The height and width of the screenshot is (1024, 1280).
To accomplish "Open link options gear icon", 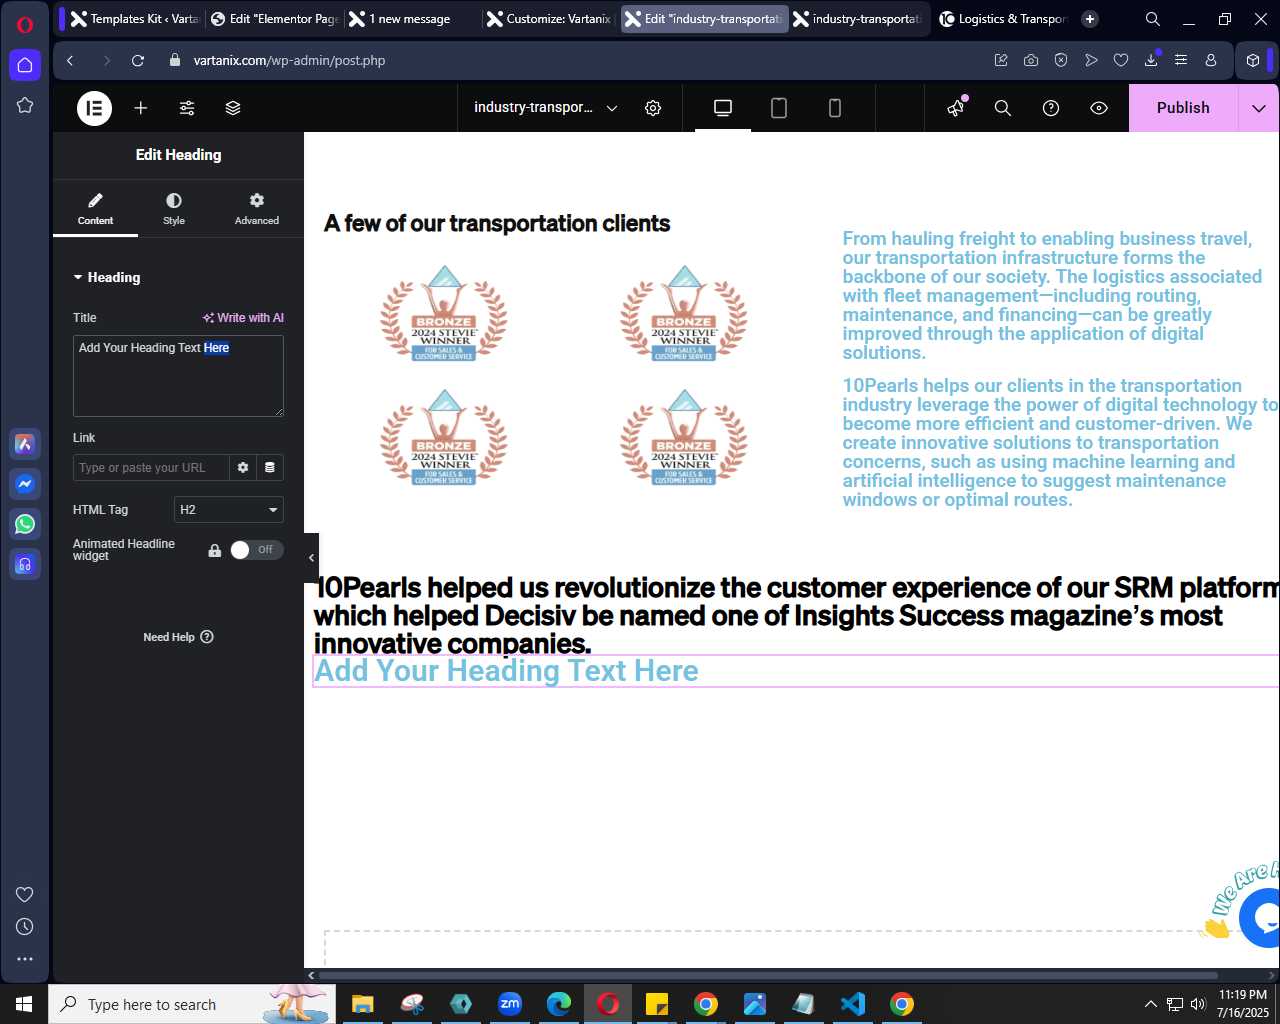I will (243, 467).
